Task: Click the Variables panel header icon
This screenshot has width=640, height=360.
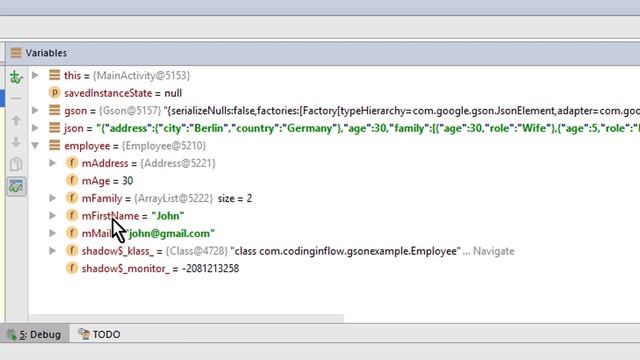Action: pos(16,53)
